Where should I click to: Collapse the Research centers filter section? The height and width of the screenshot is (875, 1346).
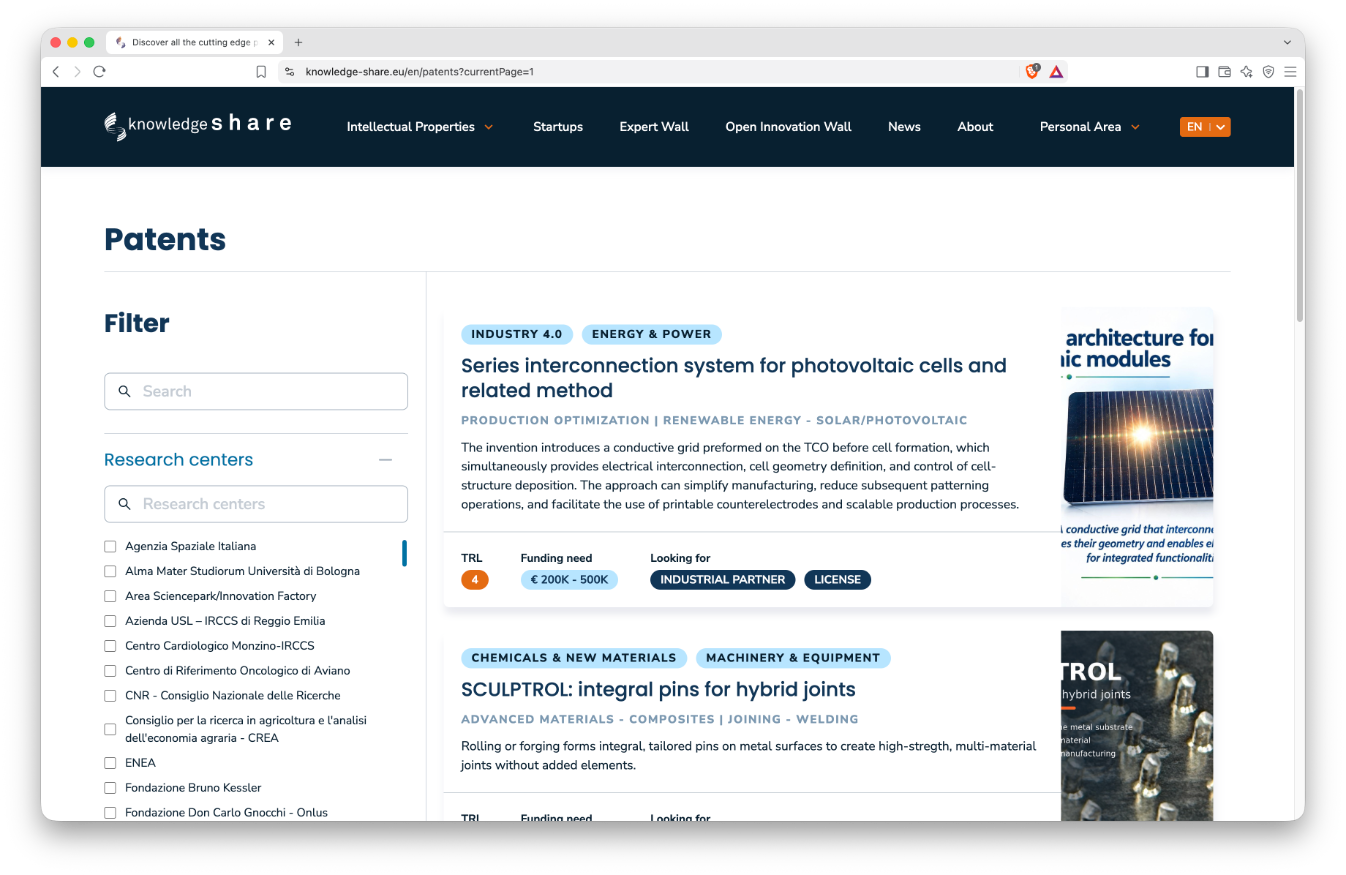point(385,460)
